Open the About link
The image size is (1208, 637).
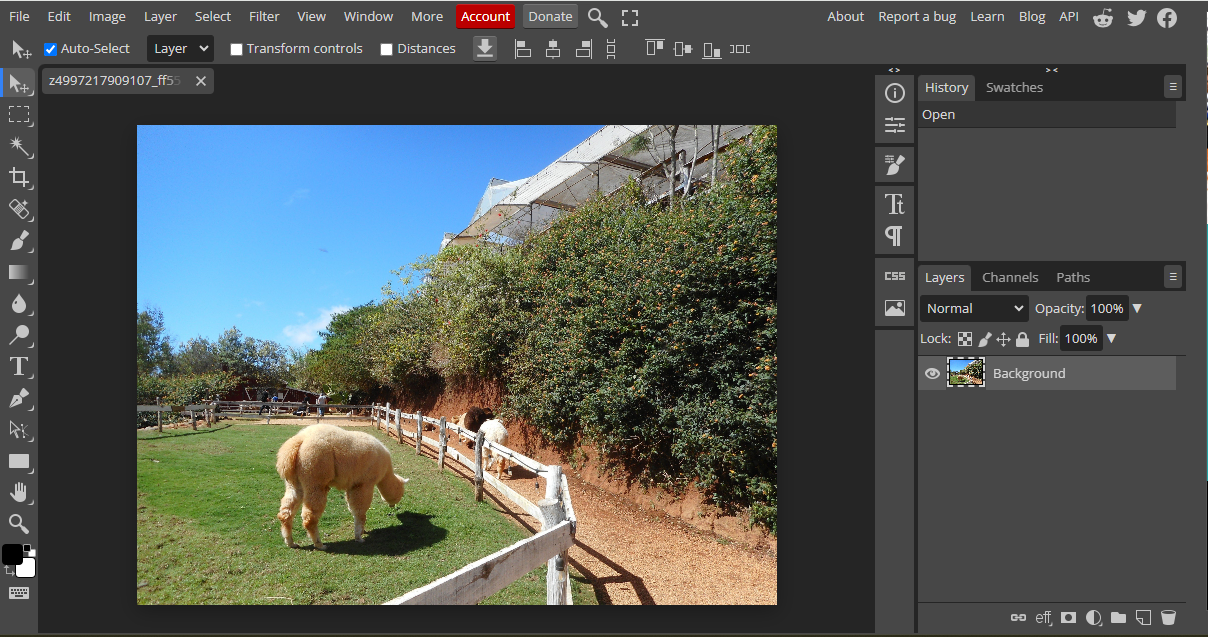[x=845, y=16]
